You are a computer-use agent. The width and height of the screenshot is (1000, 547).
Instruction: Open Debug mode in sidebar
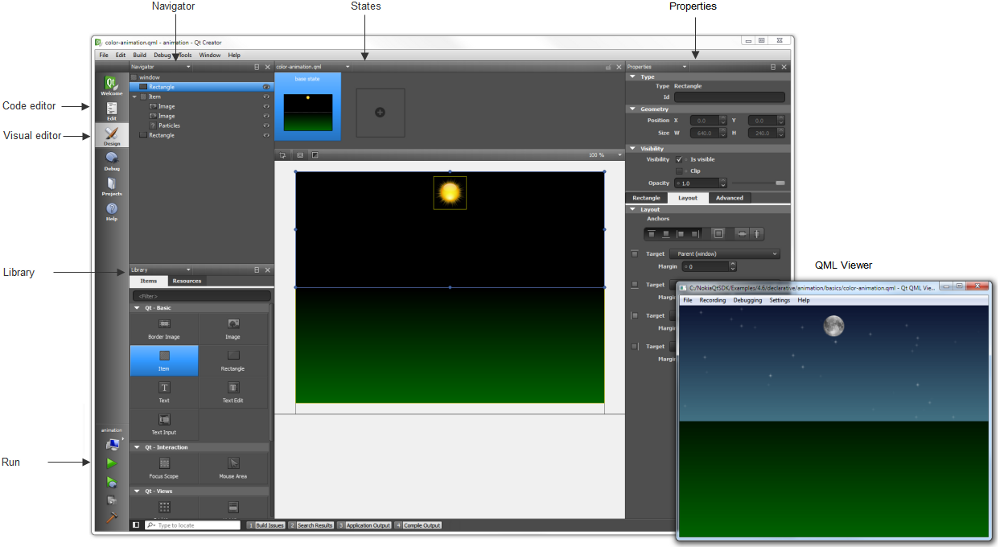coord(111,160)
